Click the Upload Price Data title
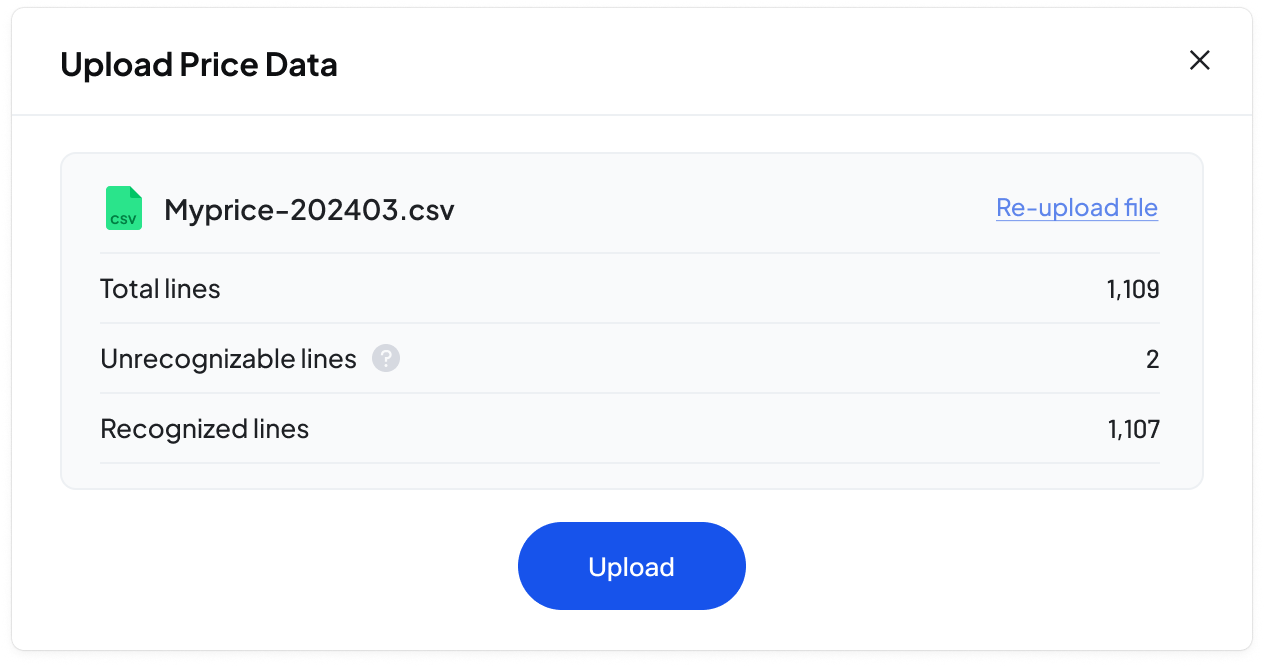Screen dimensions: 1264x666 [199, 65]
